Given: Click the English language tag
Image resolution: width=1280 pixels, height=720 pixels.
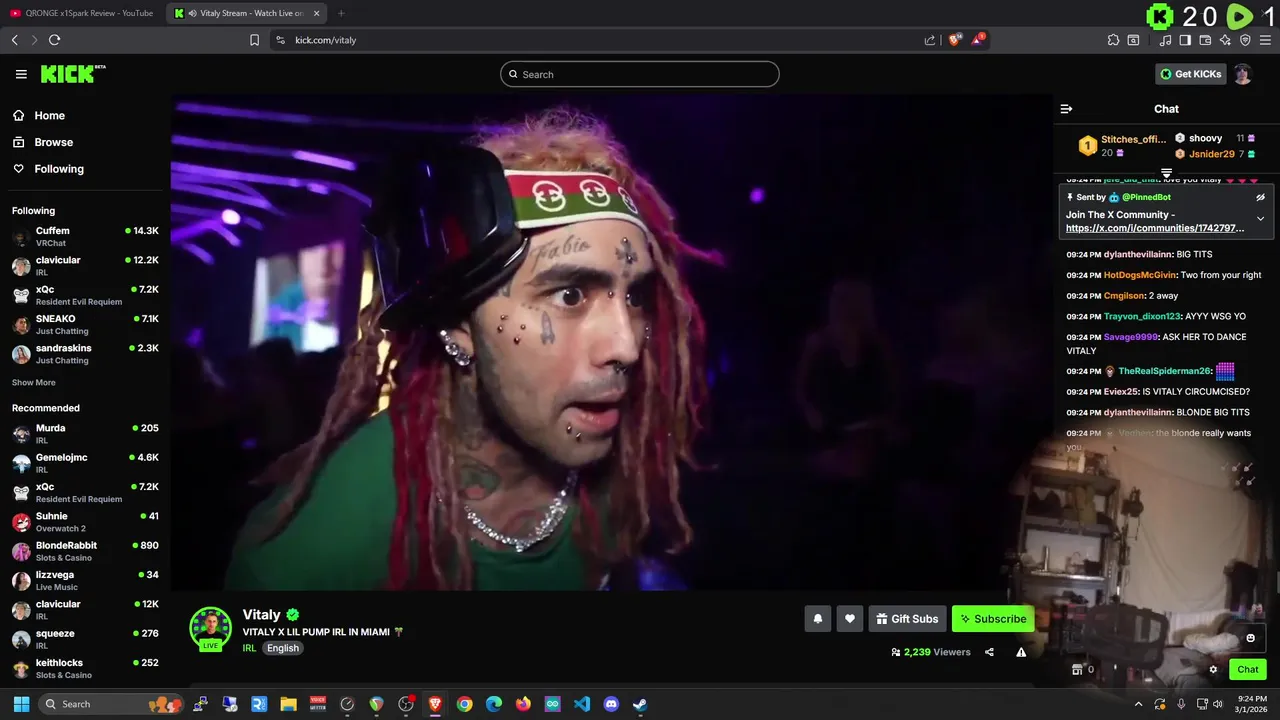Looking at the screenshot, I should pyautogui.click(x=283, y=648).
